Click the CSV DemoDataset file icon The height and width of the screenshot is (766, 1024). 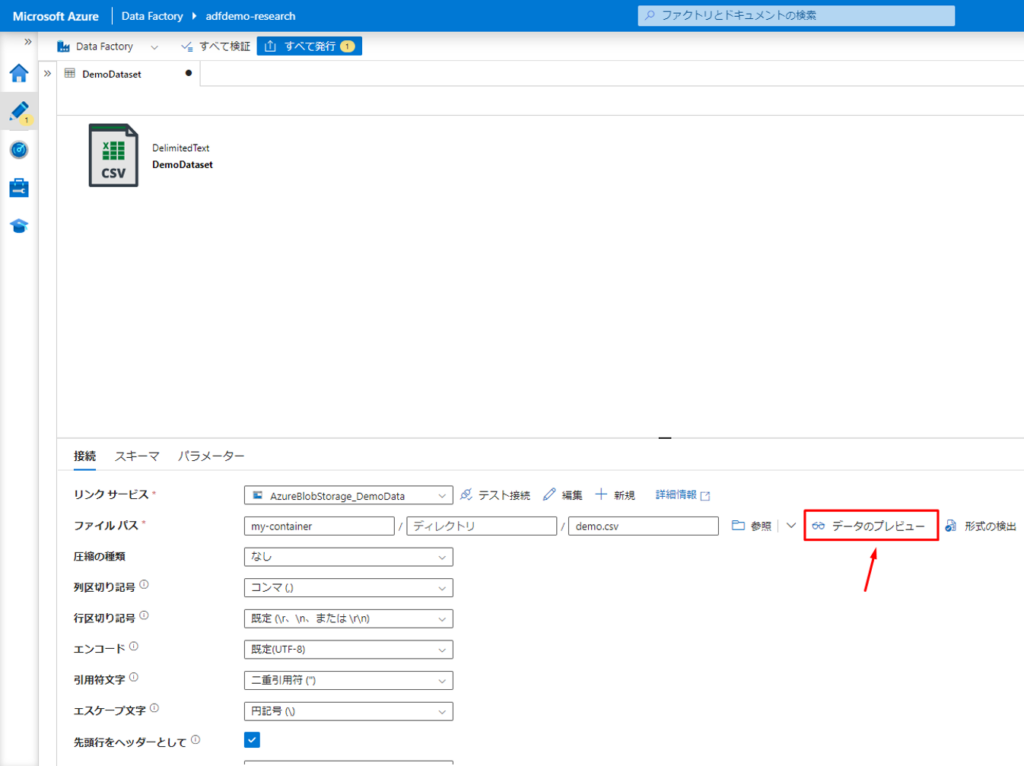click(113, 155)
